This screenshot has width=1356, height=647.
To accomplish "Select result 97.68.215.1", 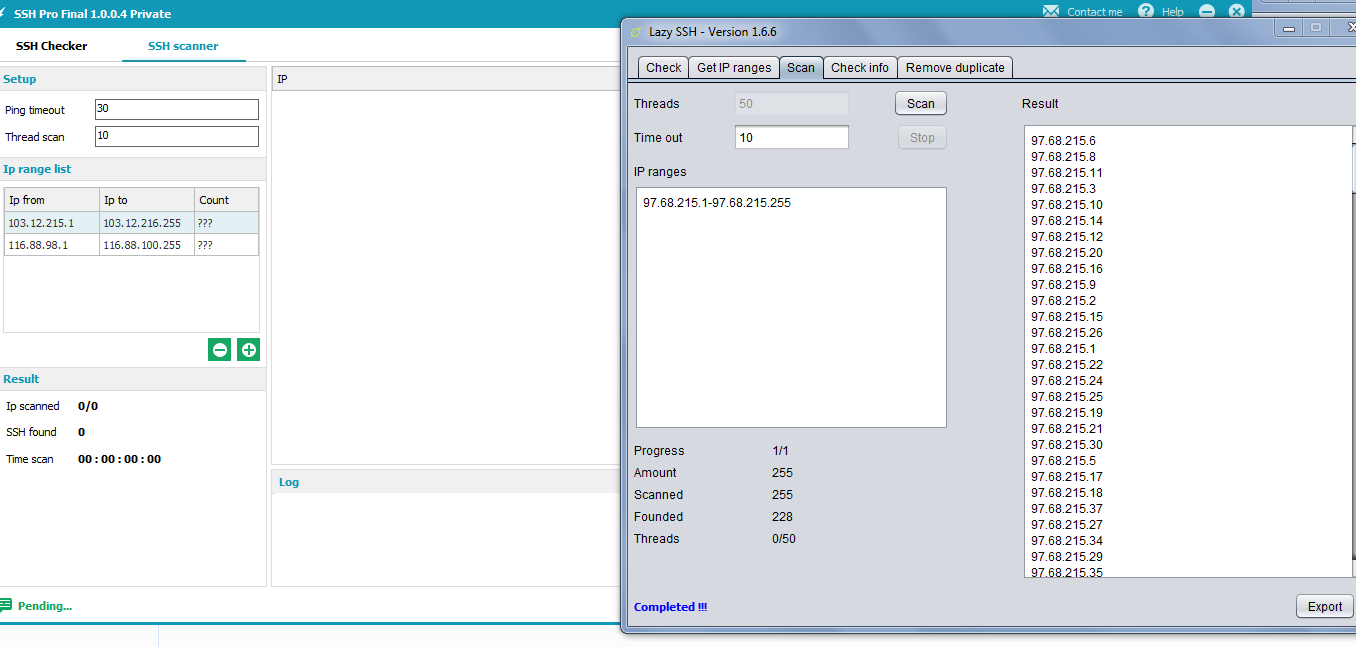I will 1063,349.
